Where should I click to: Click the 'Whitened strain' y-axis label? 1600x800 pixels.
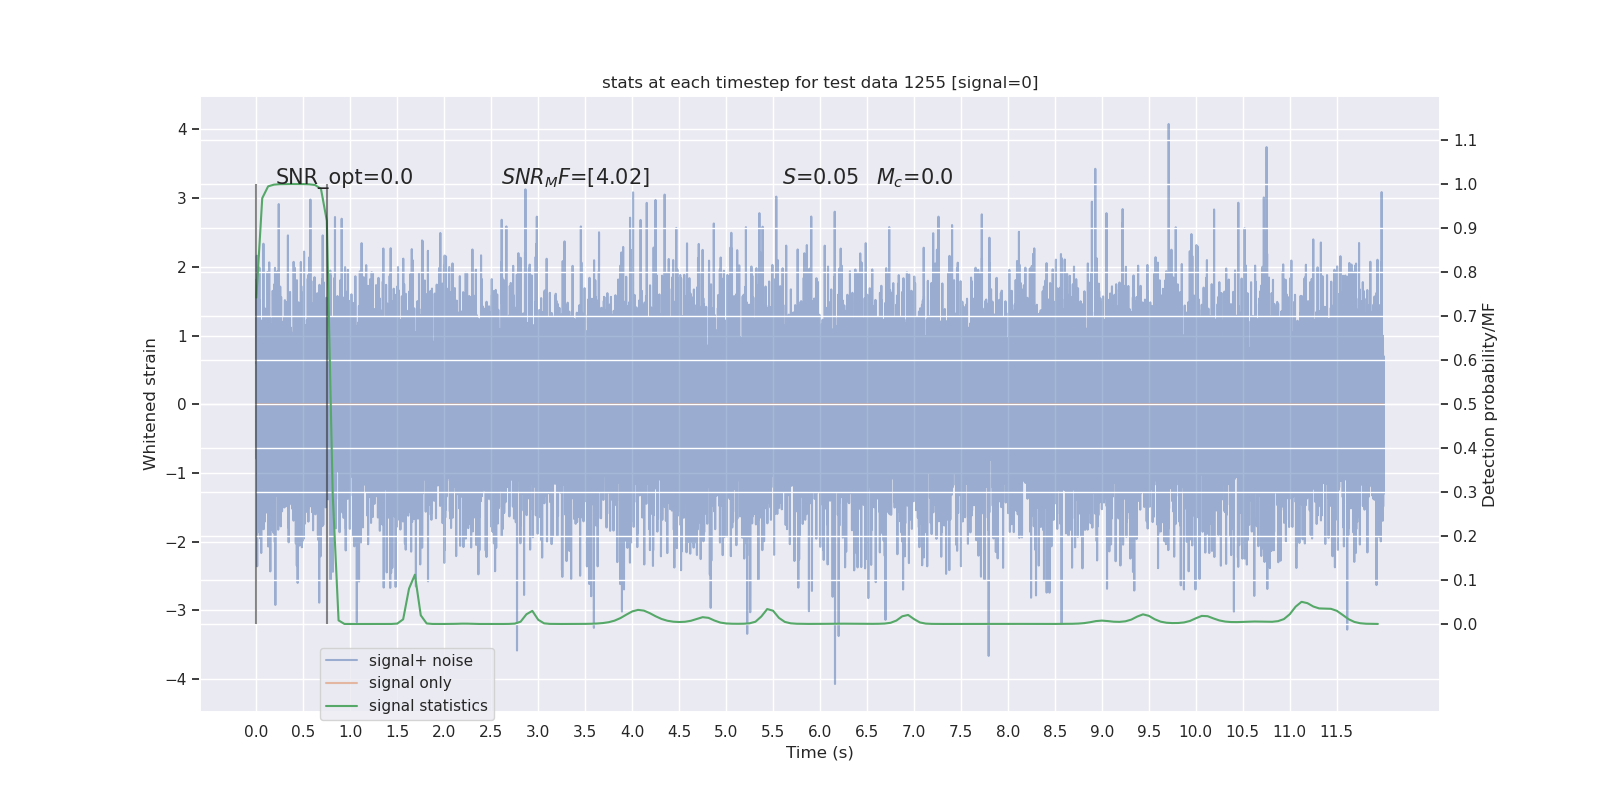150,404
